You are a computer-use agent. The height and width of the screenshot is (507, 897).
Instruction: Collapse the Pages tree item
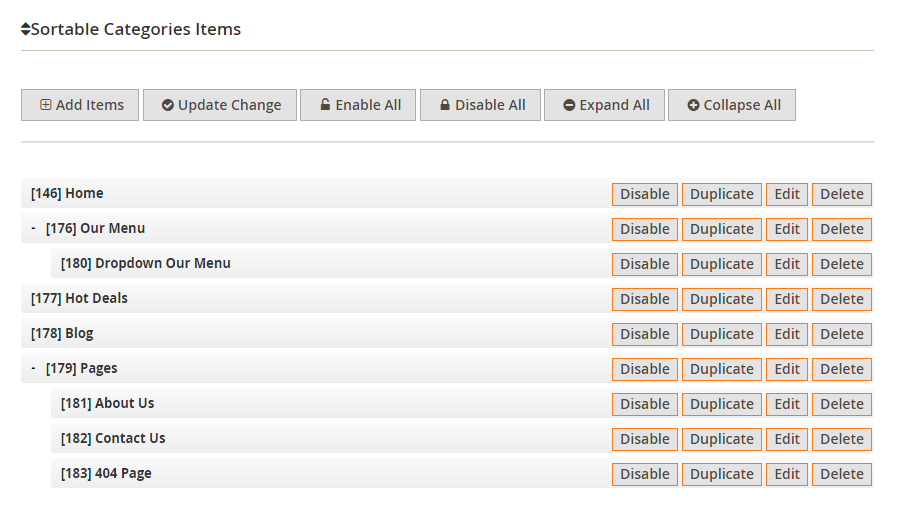[33, 368]
